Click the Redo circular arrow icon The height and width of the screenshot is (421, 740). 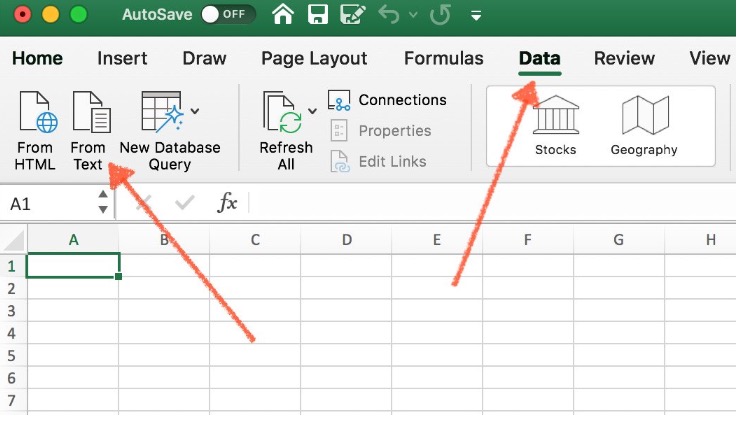coord(440,15)
